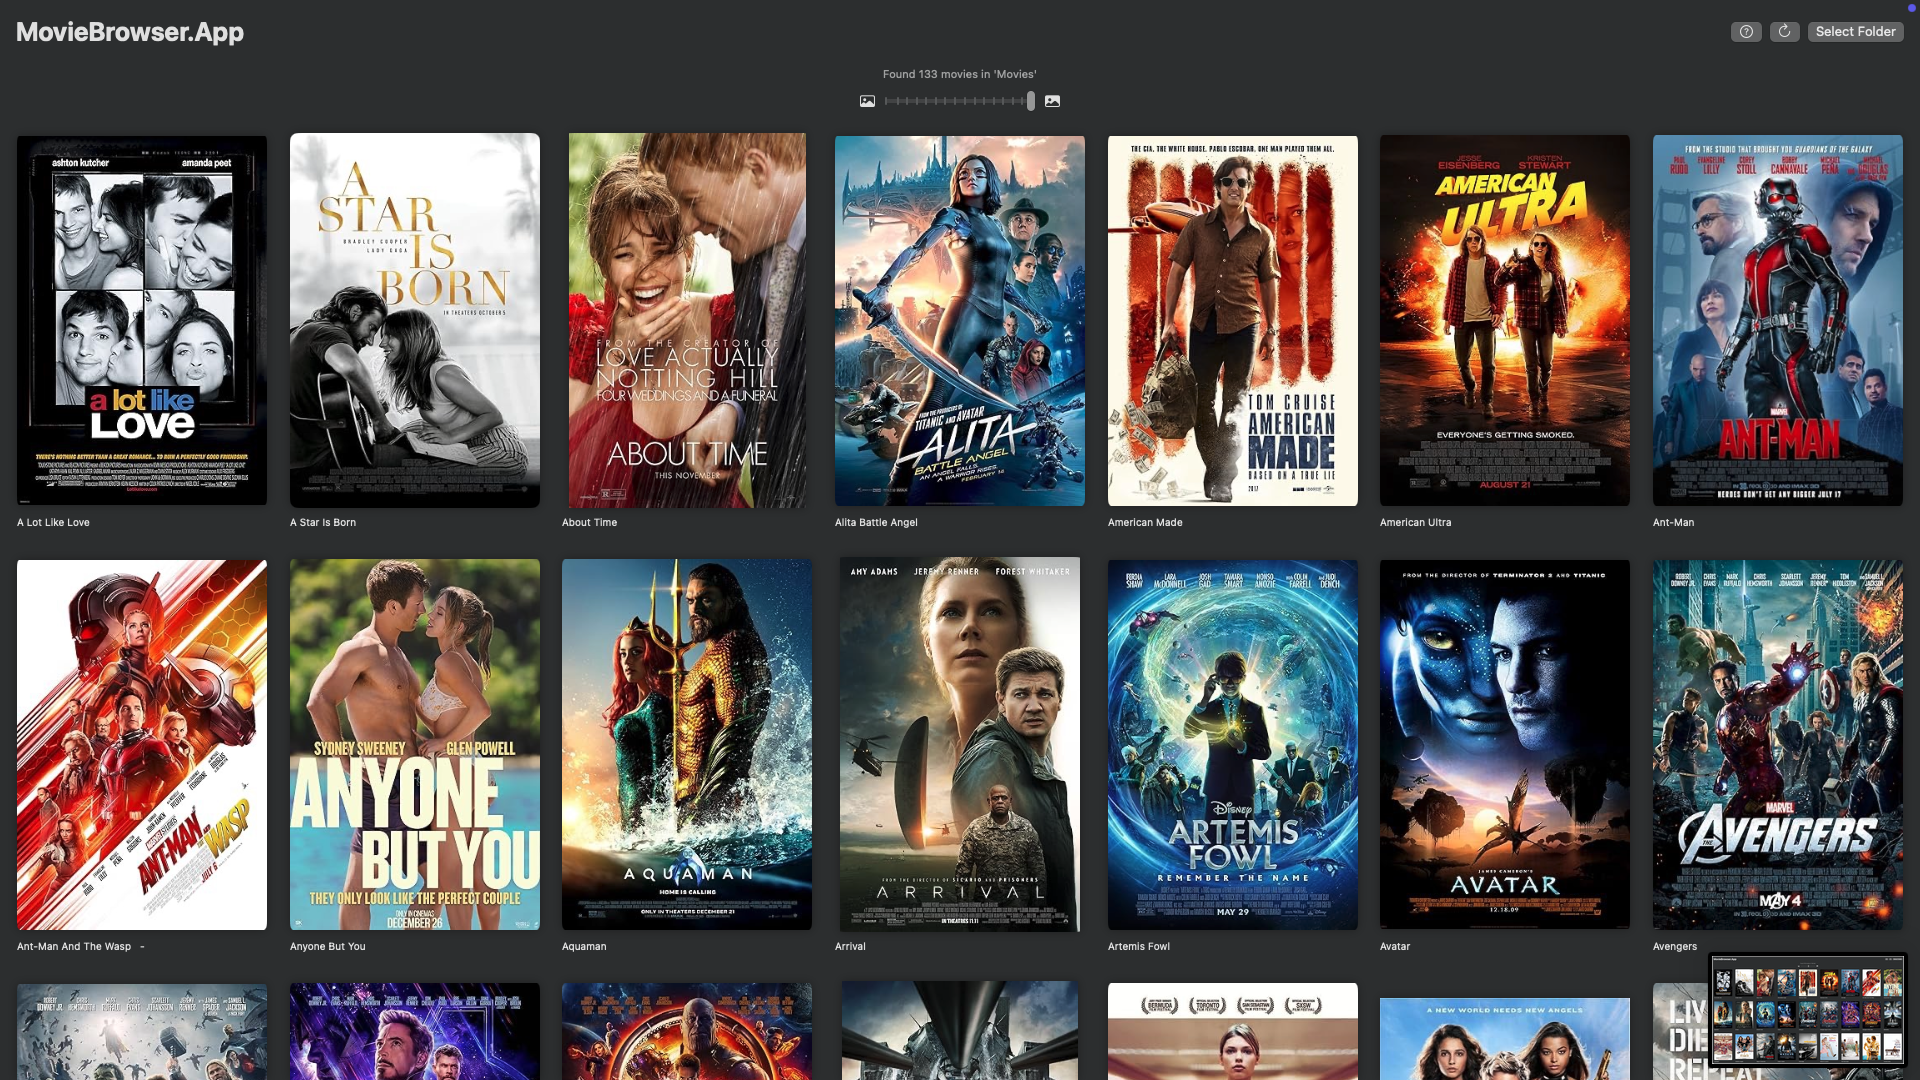Open the Avengers poster

(1778, 745)
